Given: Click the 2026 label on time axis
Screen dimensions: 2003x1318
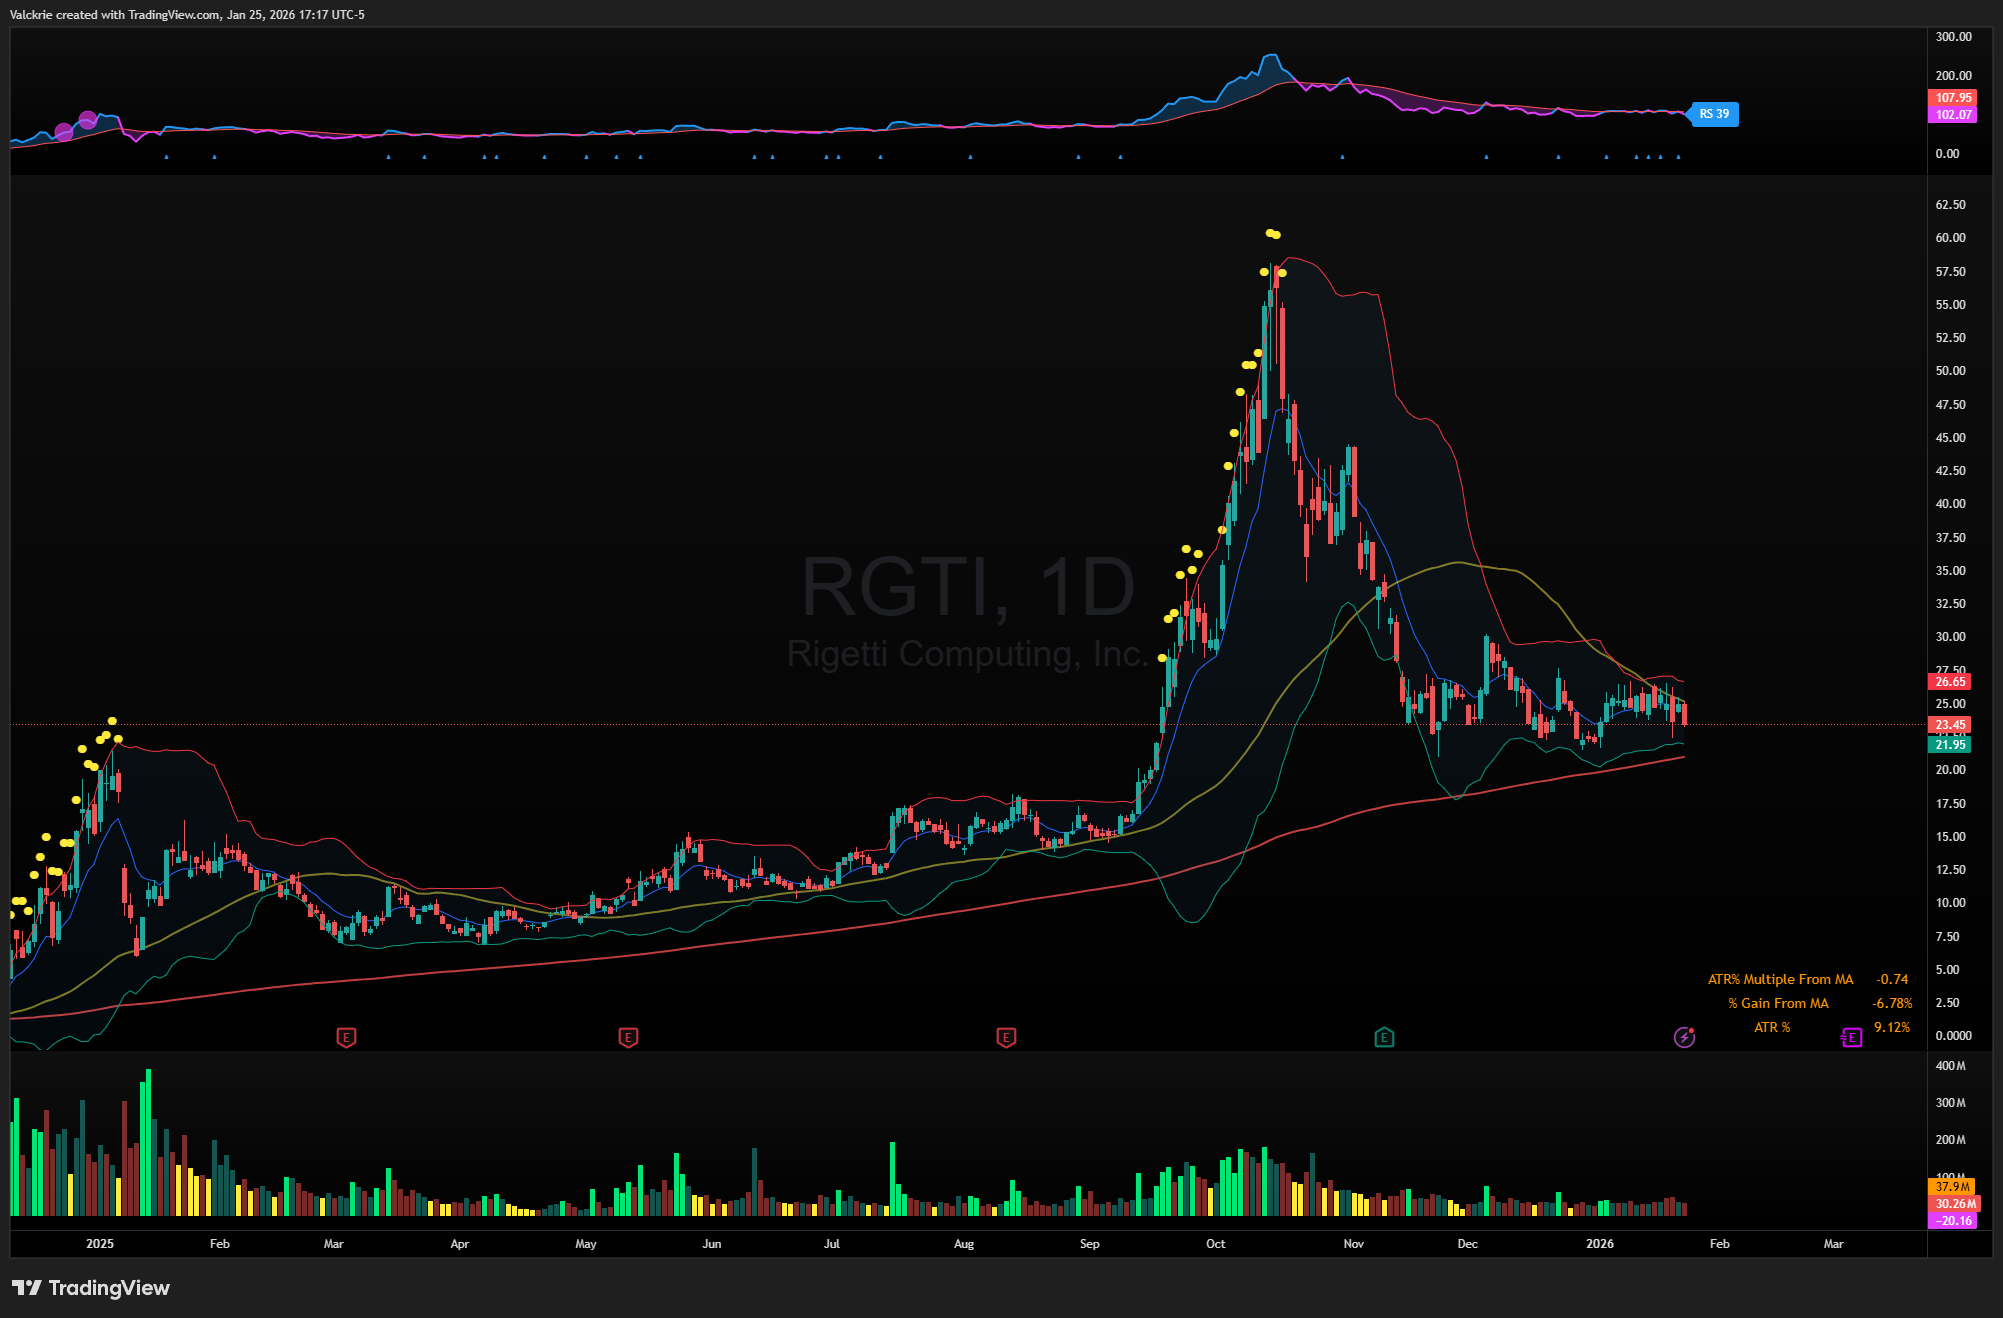Looking at the screenshot, I should 1599,1244.
